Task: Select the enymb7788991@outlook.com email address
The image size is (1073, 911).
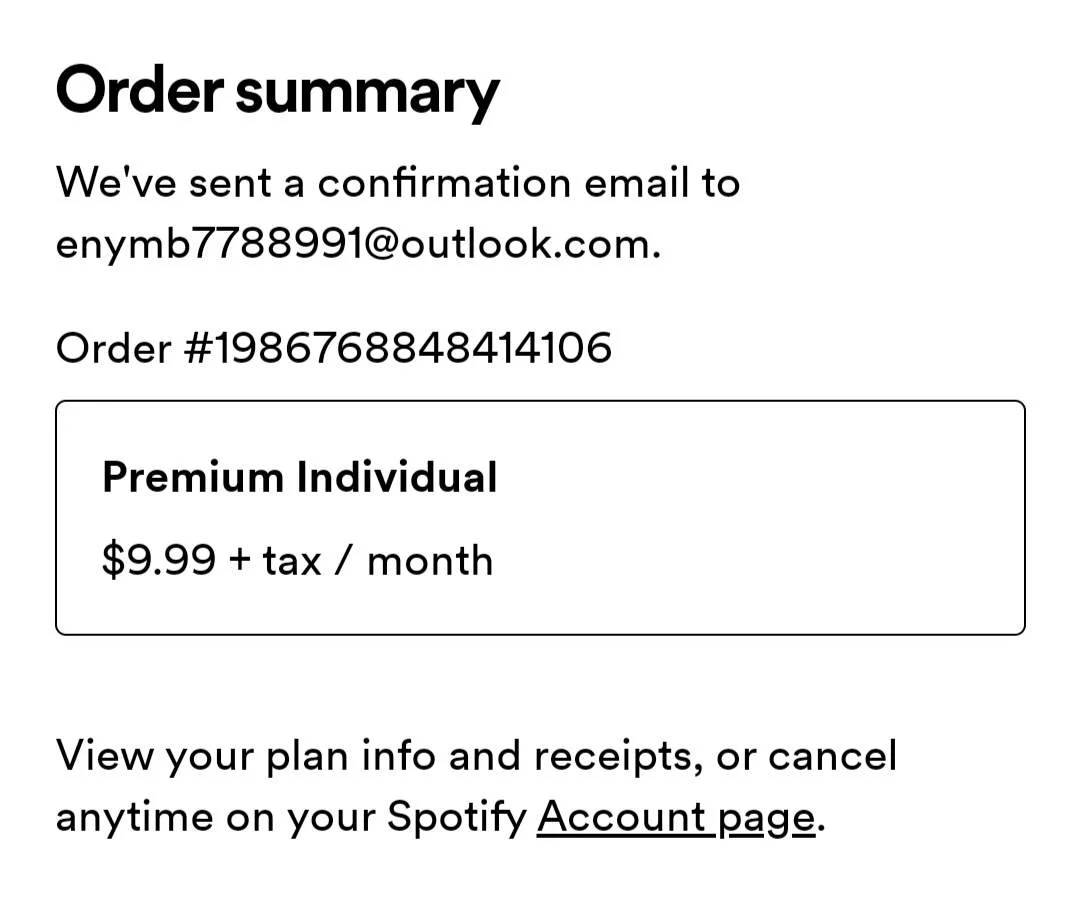Action: [358, 244]
